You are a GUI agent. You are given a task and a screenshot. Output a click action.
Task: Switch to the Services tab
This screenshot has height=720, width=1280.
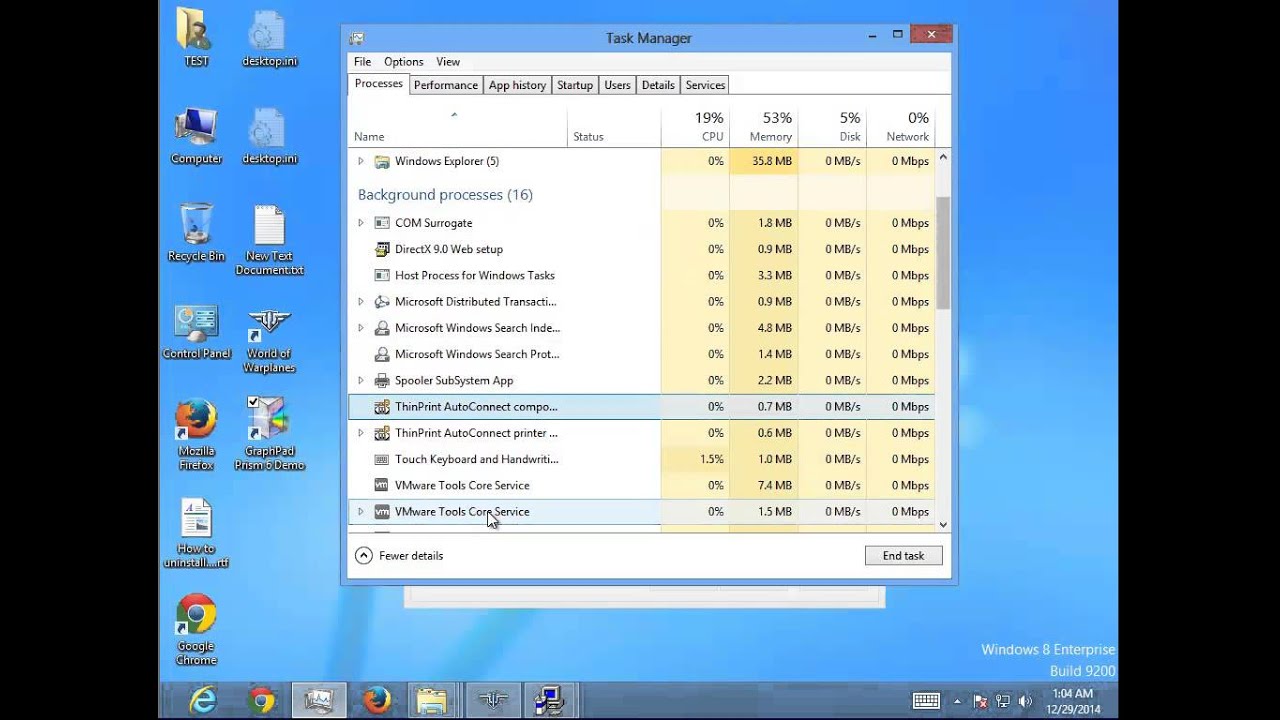click(705, 85)
